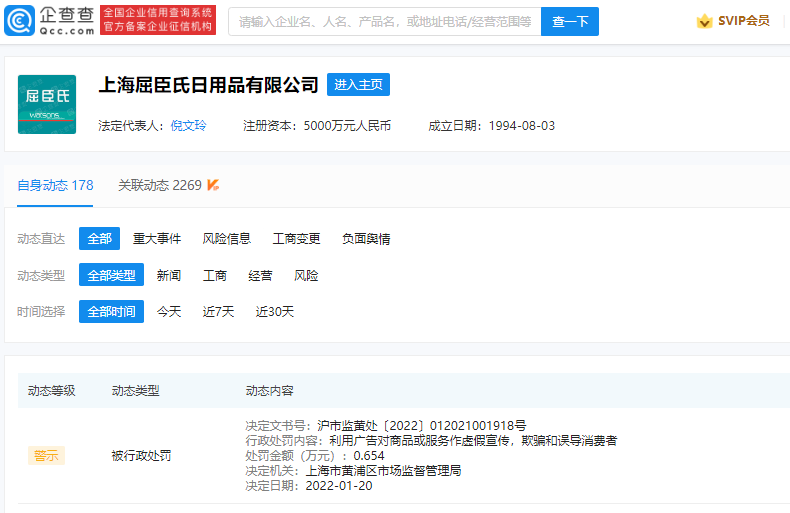Filter dynamic type by 工商
790x513 pixels.
click(x=215, y=275)
